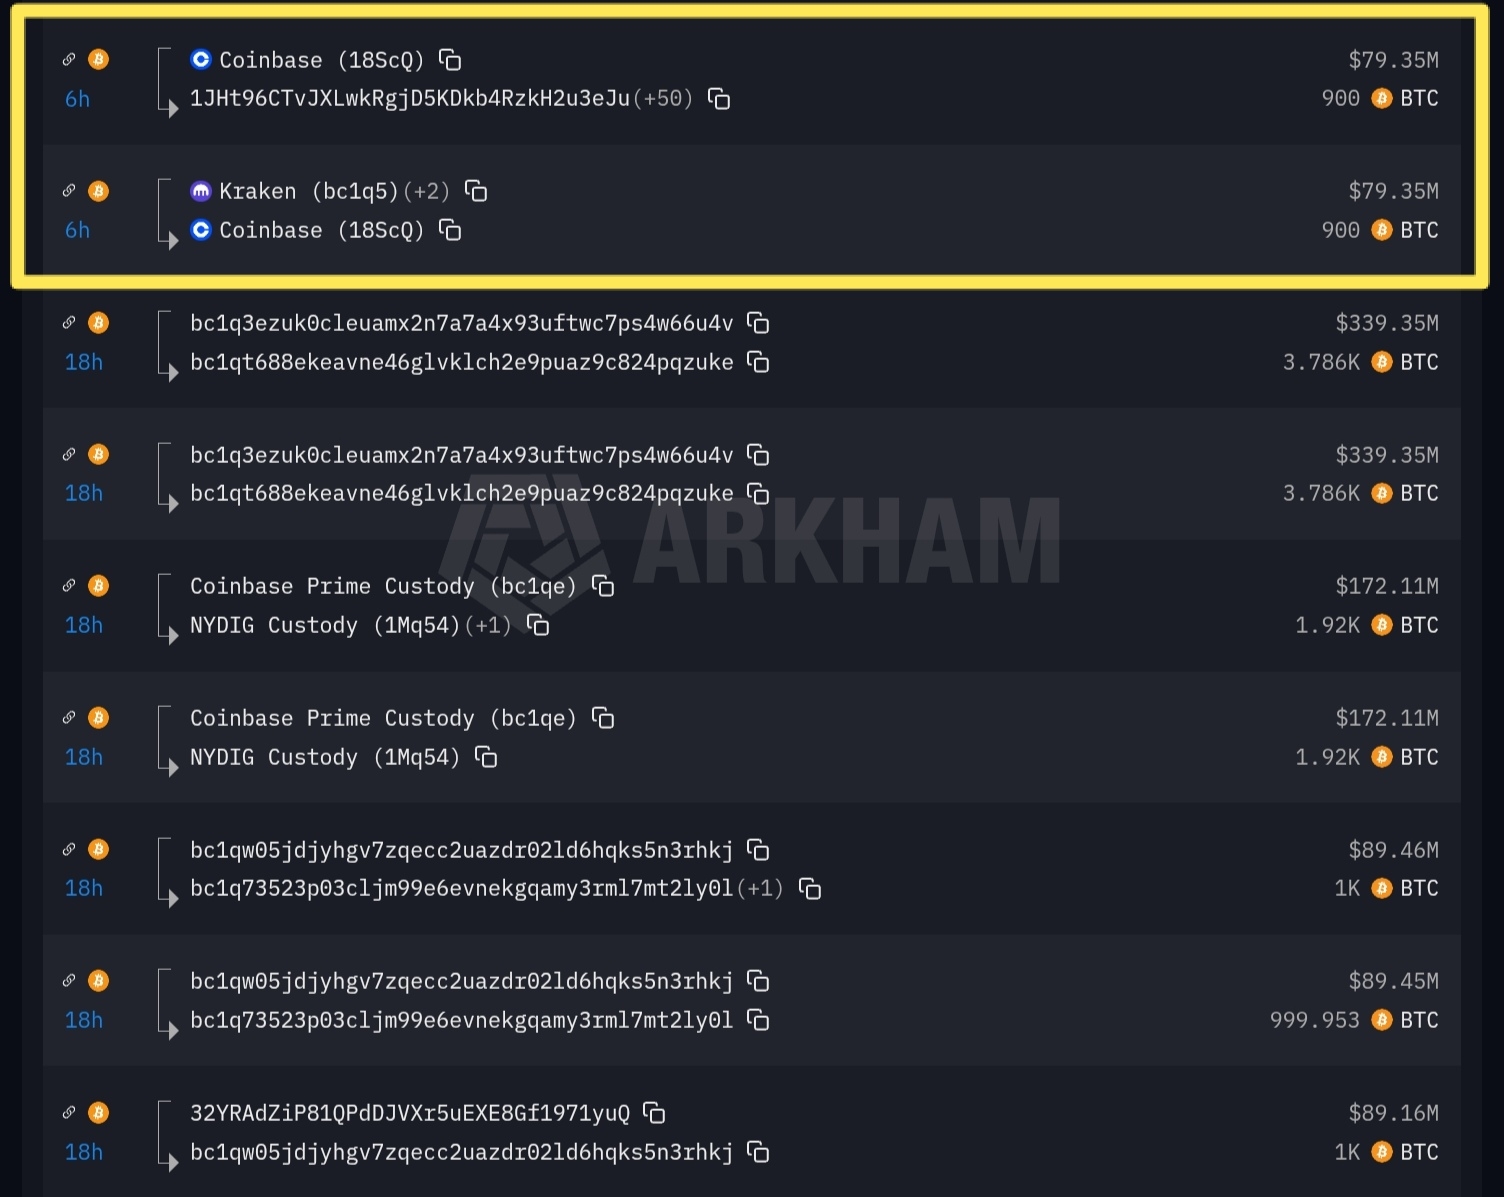
Task: Open the 18h timestamp of the $89.46M transfer
Action: pos(84,888)
